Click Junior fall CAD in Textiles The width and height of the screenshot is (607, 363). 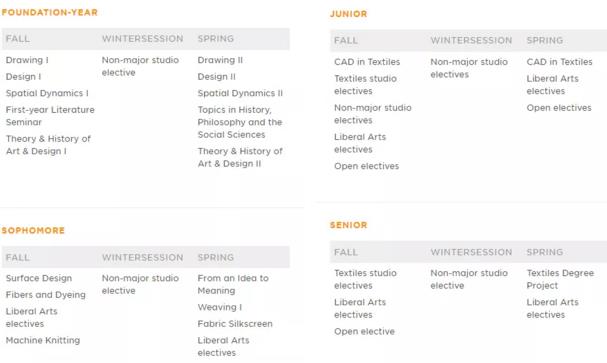[367, 62]
